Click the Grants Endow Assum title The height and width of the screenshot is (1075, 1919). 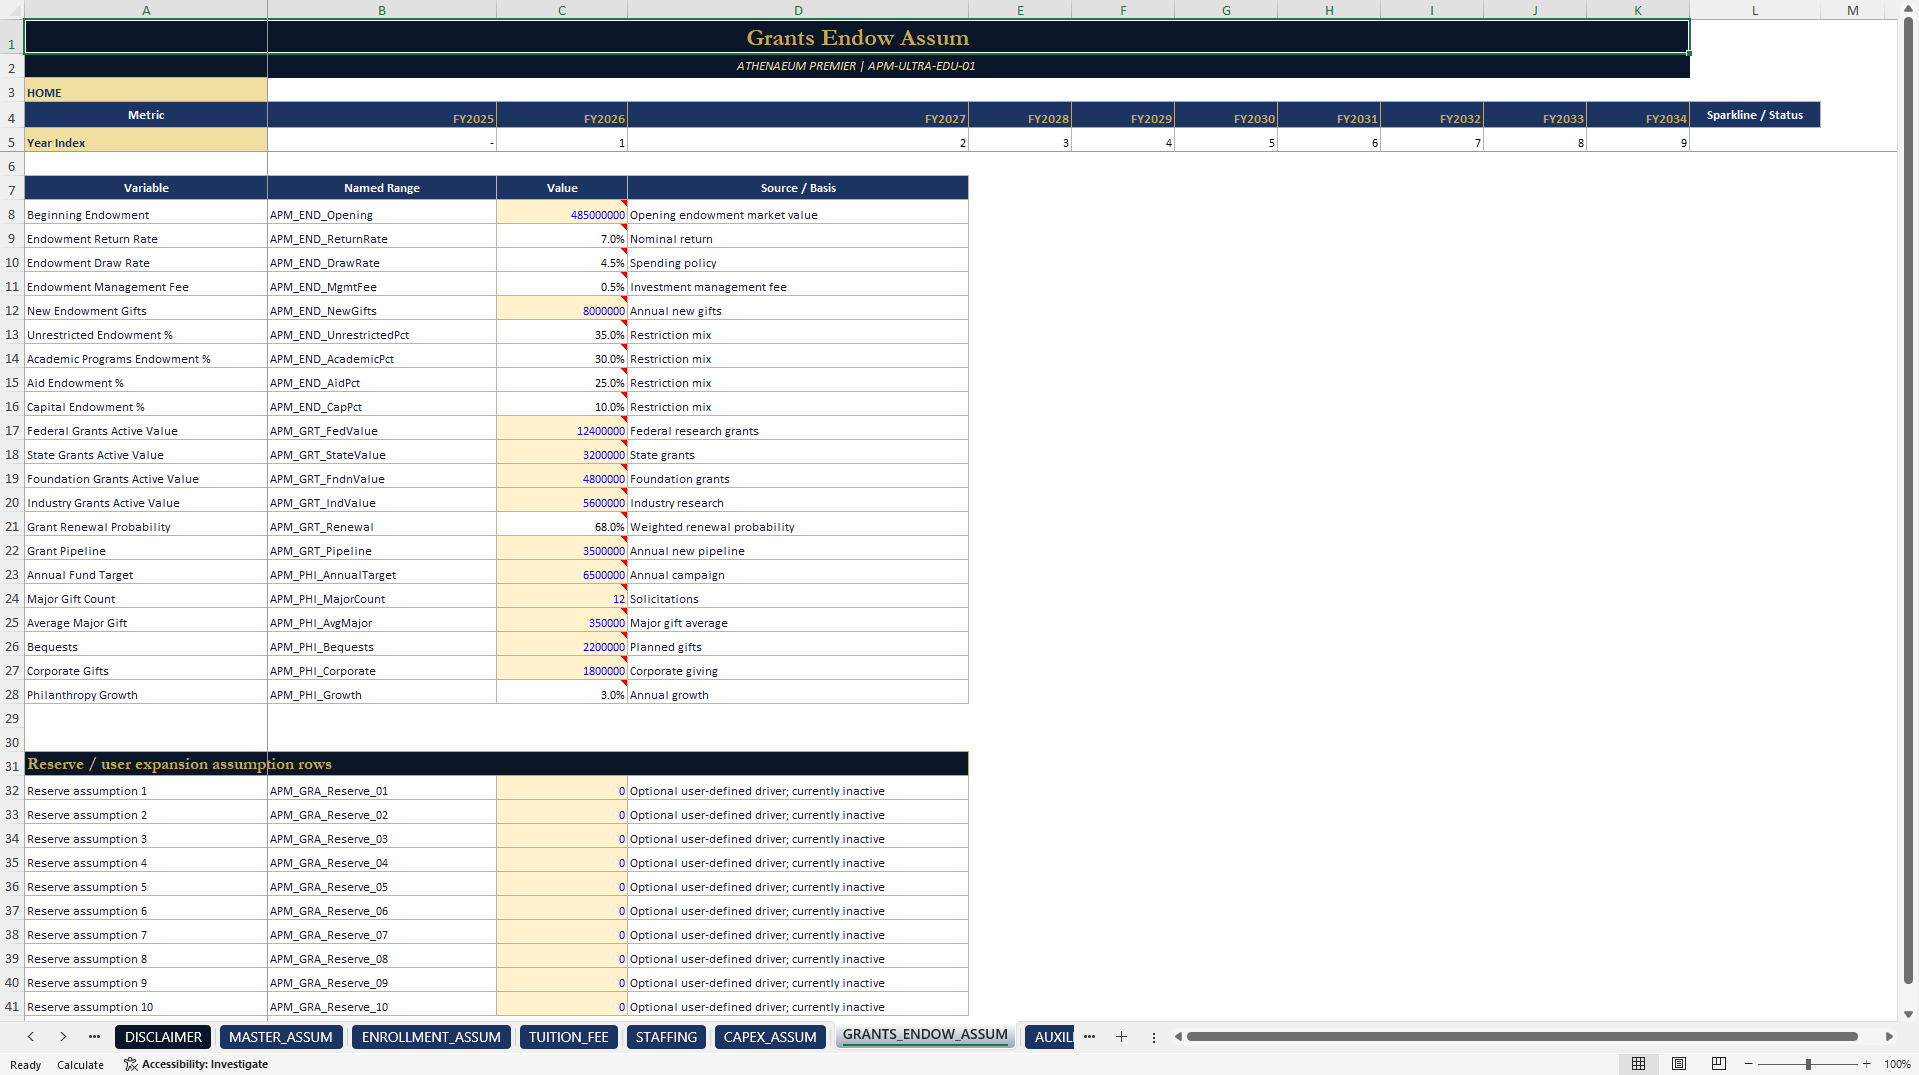tap(857, 37)
